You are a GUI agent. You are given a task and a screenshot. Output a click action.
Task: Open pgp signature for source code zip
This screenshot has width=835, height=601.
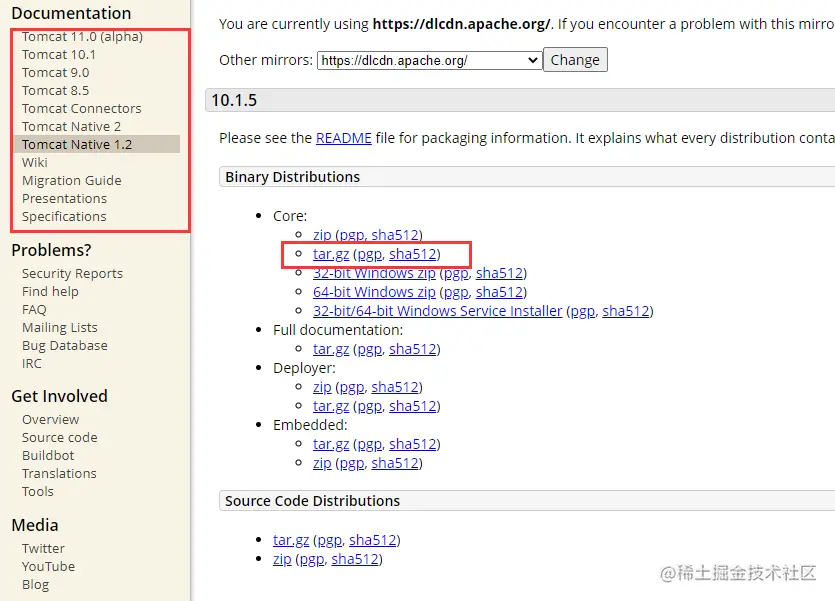tap(312, 559)
